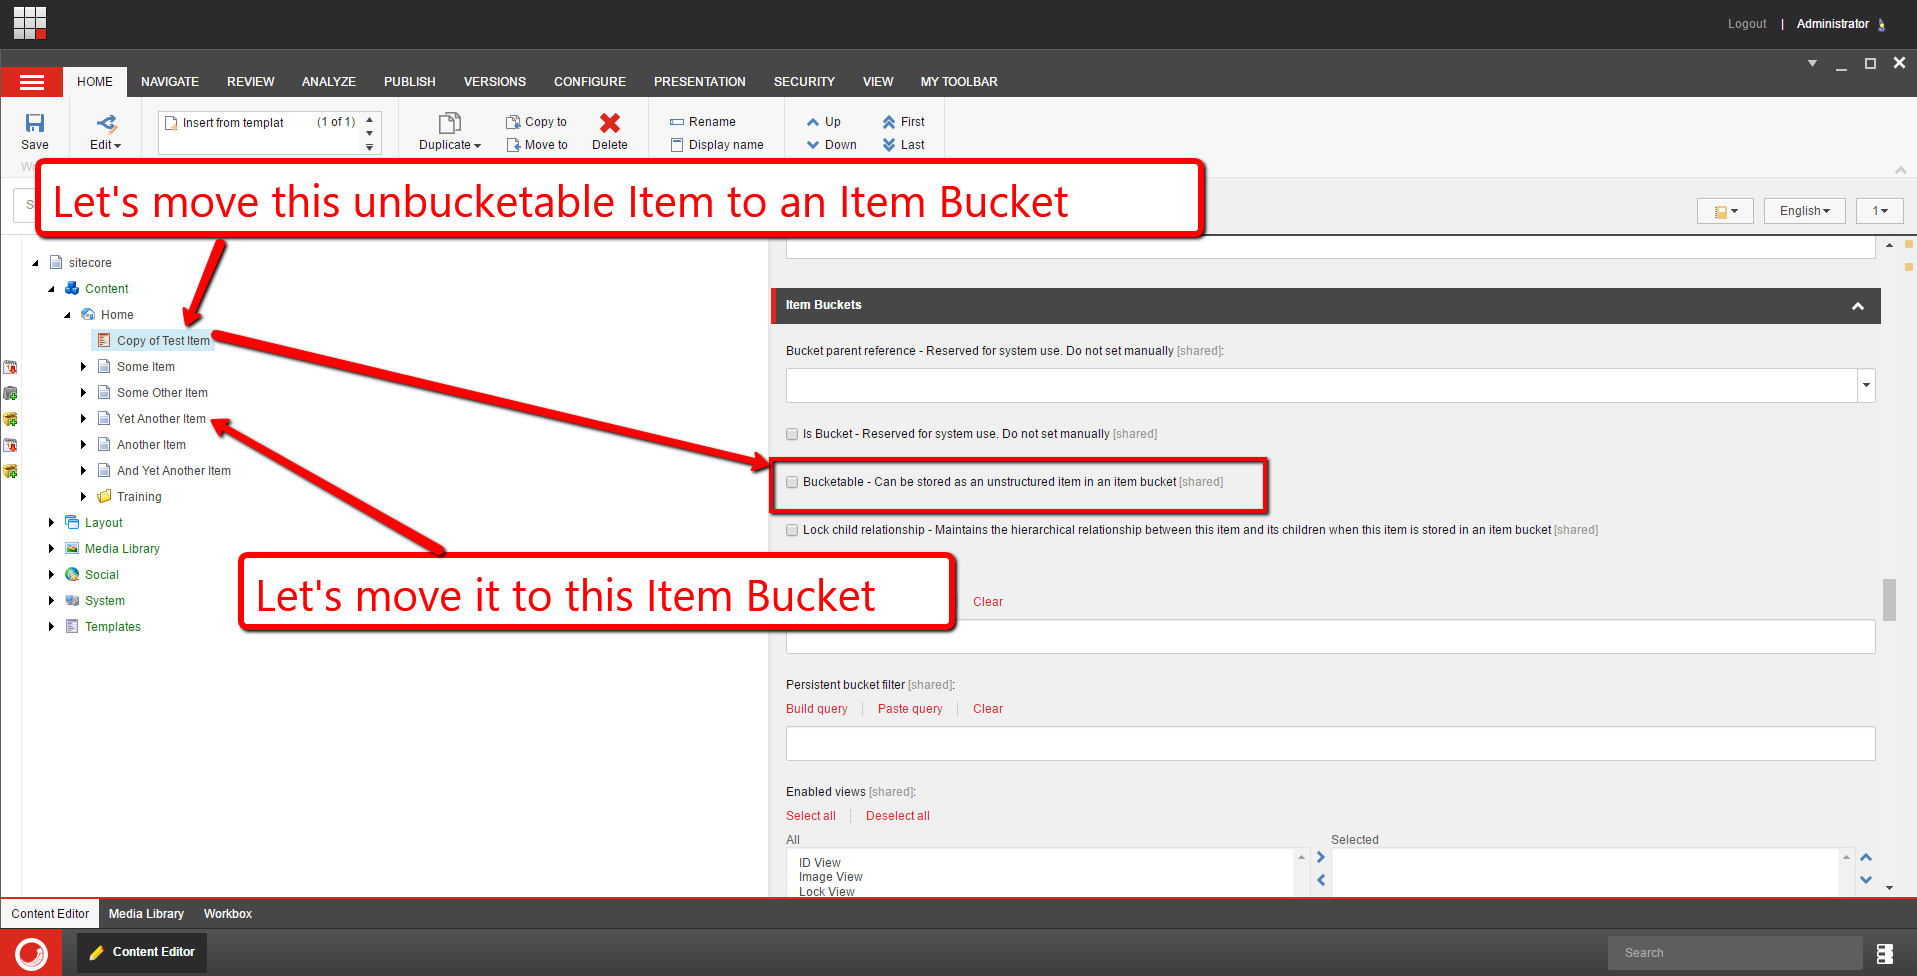
Task: Check Lock child relationship option
Action: [x=792, y=530]
